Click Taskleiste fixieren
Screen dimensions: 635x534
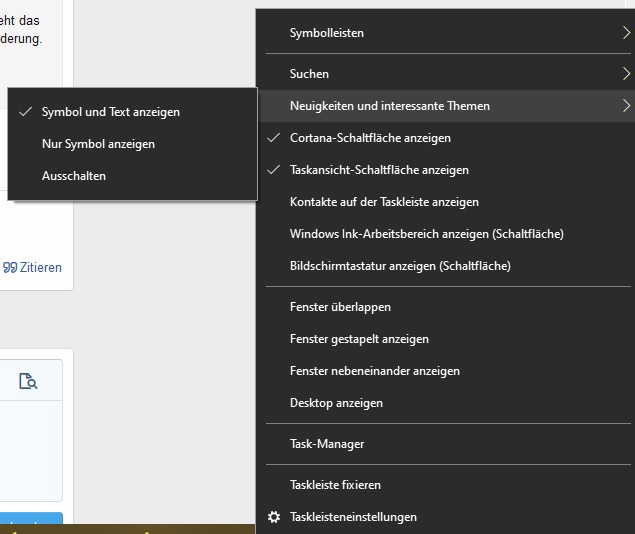pyautogui.click(x=335, y=485)
